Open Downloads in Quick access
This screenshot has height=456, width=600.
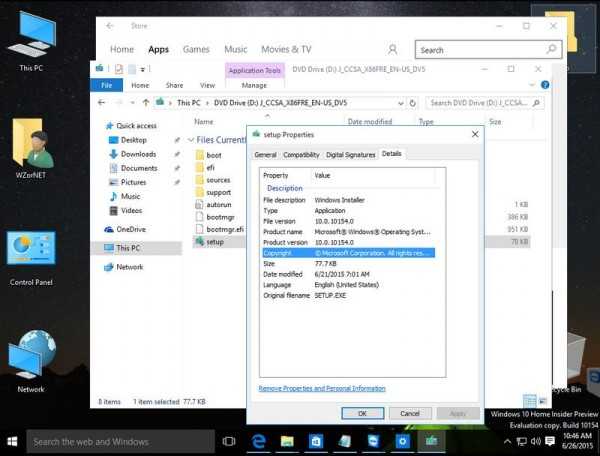point(138,154)
